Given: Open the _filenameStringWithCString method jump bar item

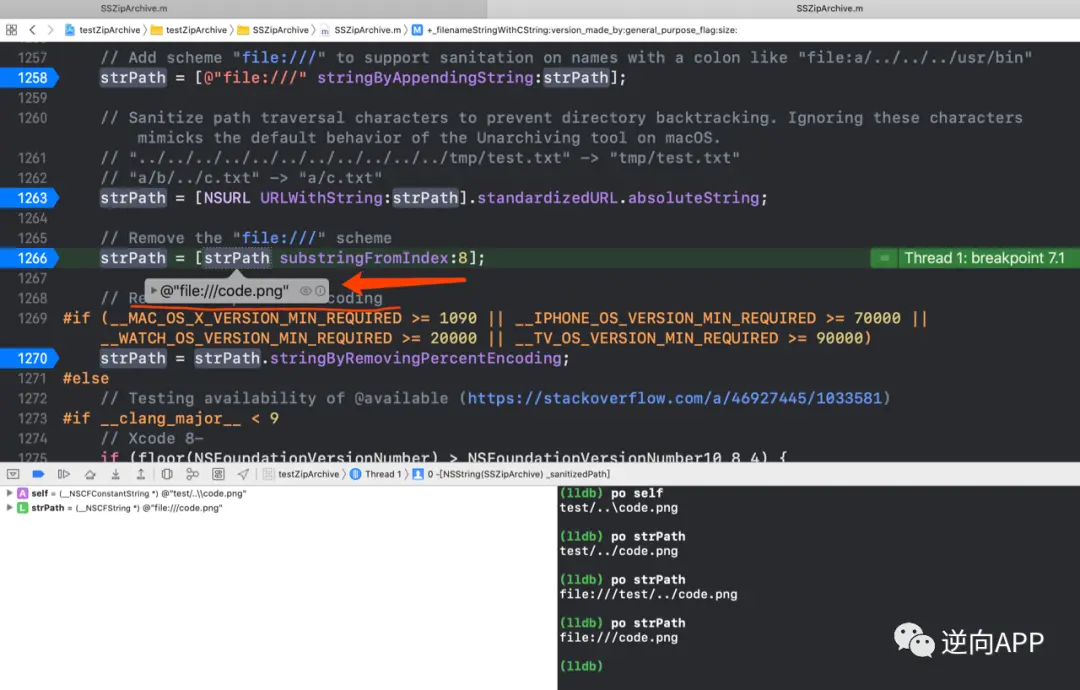Looking at the screenshot, I should pos(574,30).
